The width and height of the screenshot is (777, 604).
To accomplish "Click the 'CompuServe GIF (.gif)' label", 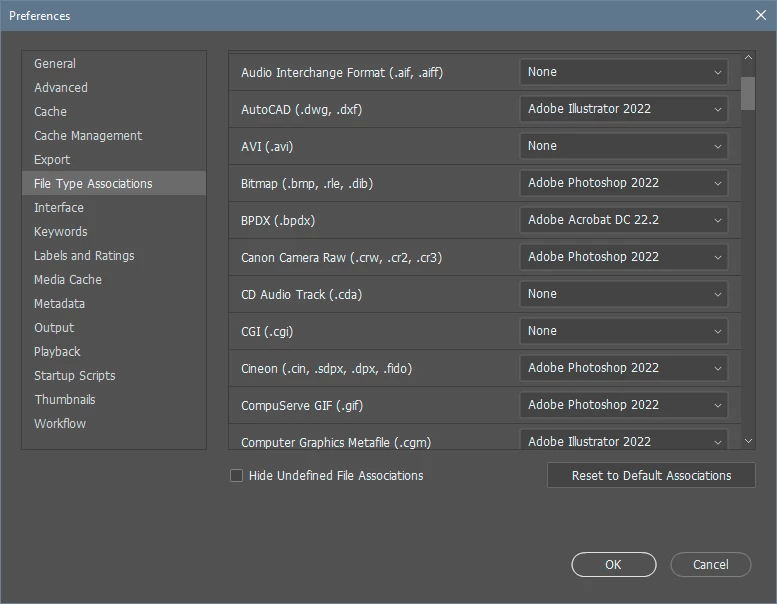I will click(x=302, y=406).
